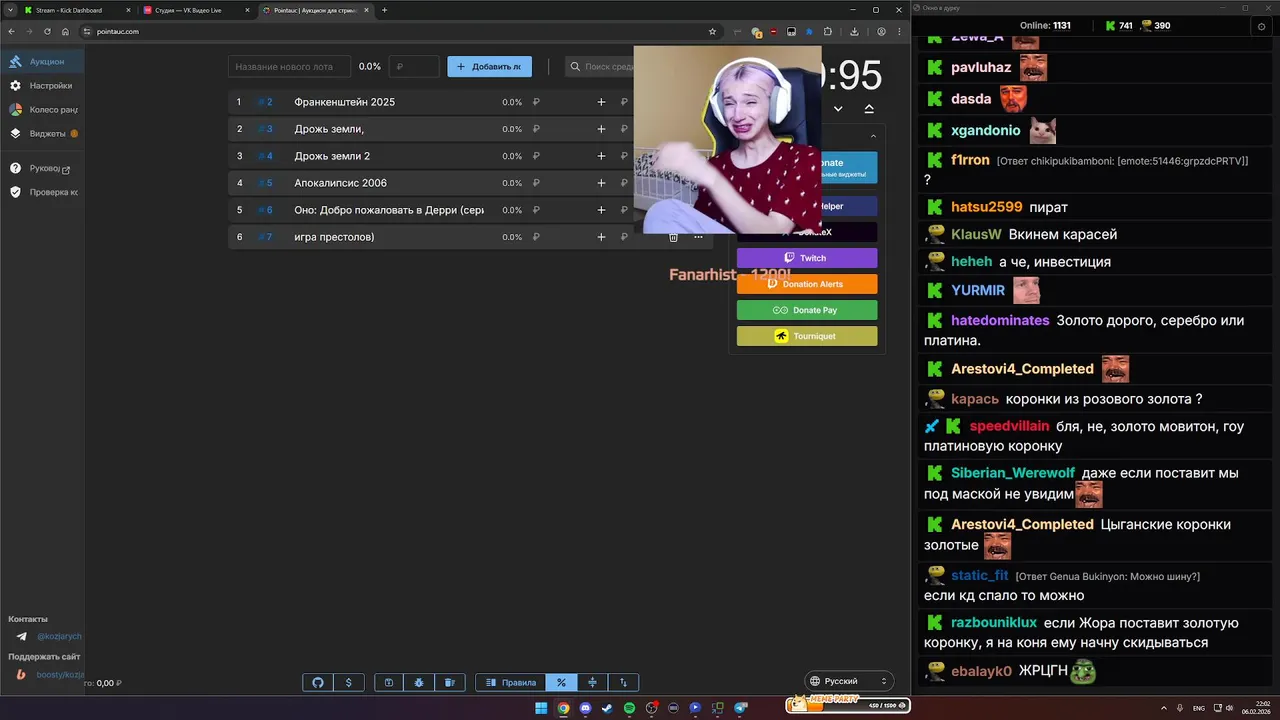This screenshot has width=1280, height=720.
Task: Click the Поиск search field
Action: (x=600, y=67)
